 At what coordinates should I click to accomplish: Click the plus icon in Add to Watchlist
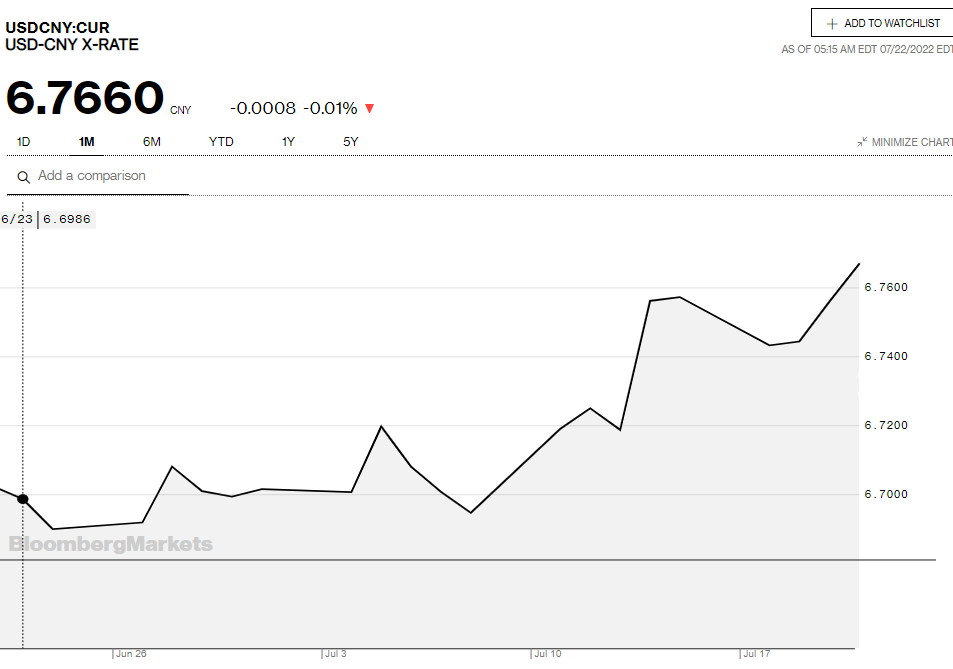tap(831, 24)
